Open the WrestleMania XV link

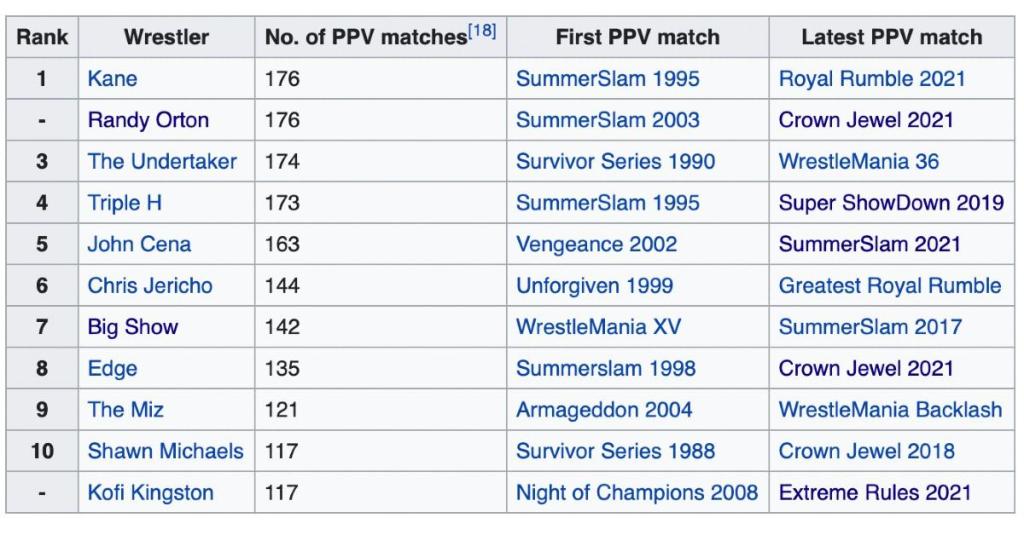coord(590,327)
